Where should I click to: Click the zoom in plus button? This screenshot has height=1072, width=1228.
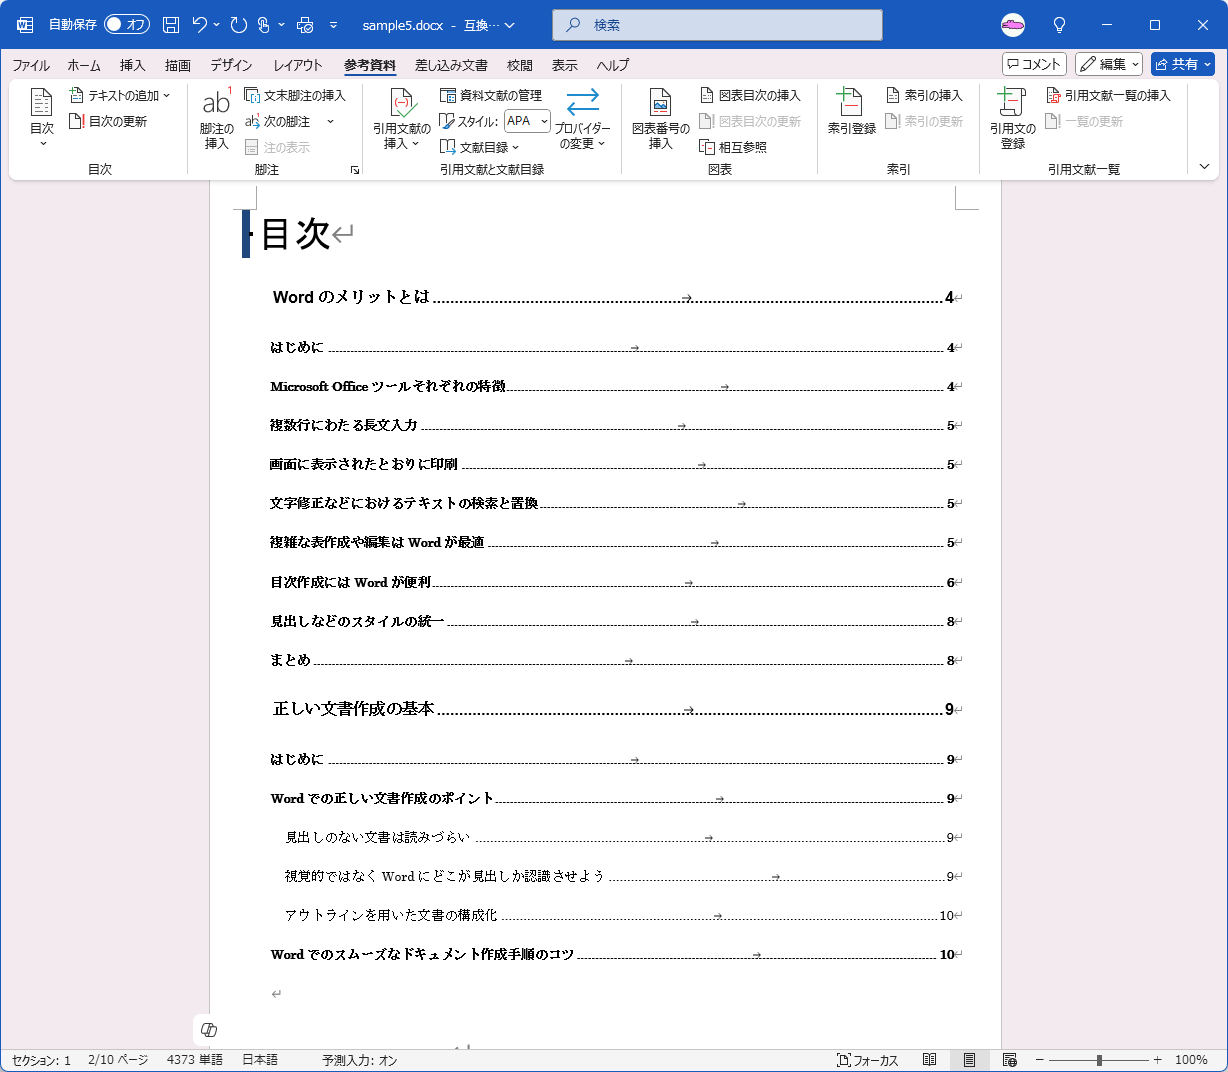(1158, 1060)
